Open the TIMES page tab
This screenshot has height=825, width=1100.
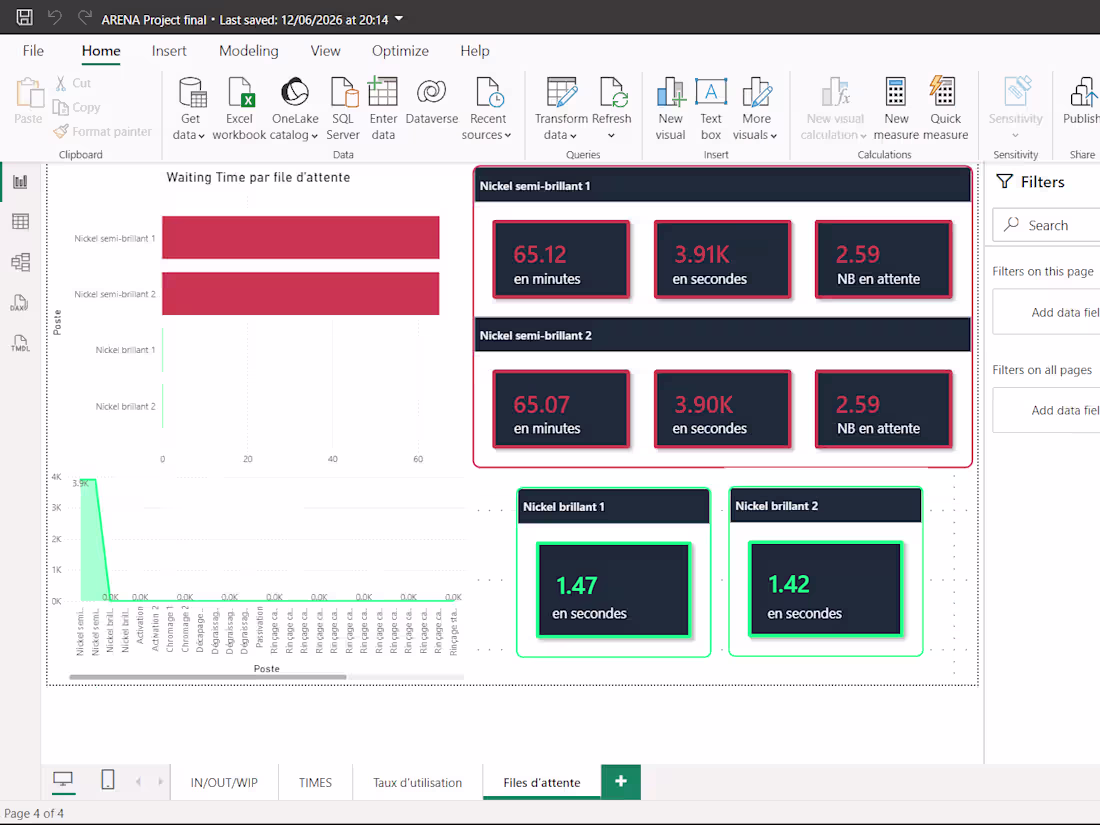pos(315,782)
